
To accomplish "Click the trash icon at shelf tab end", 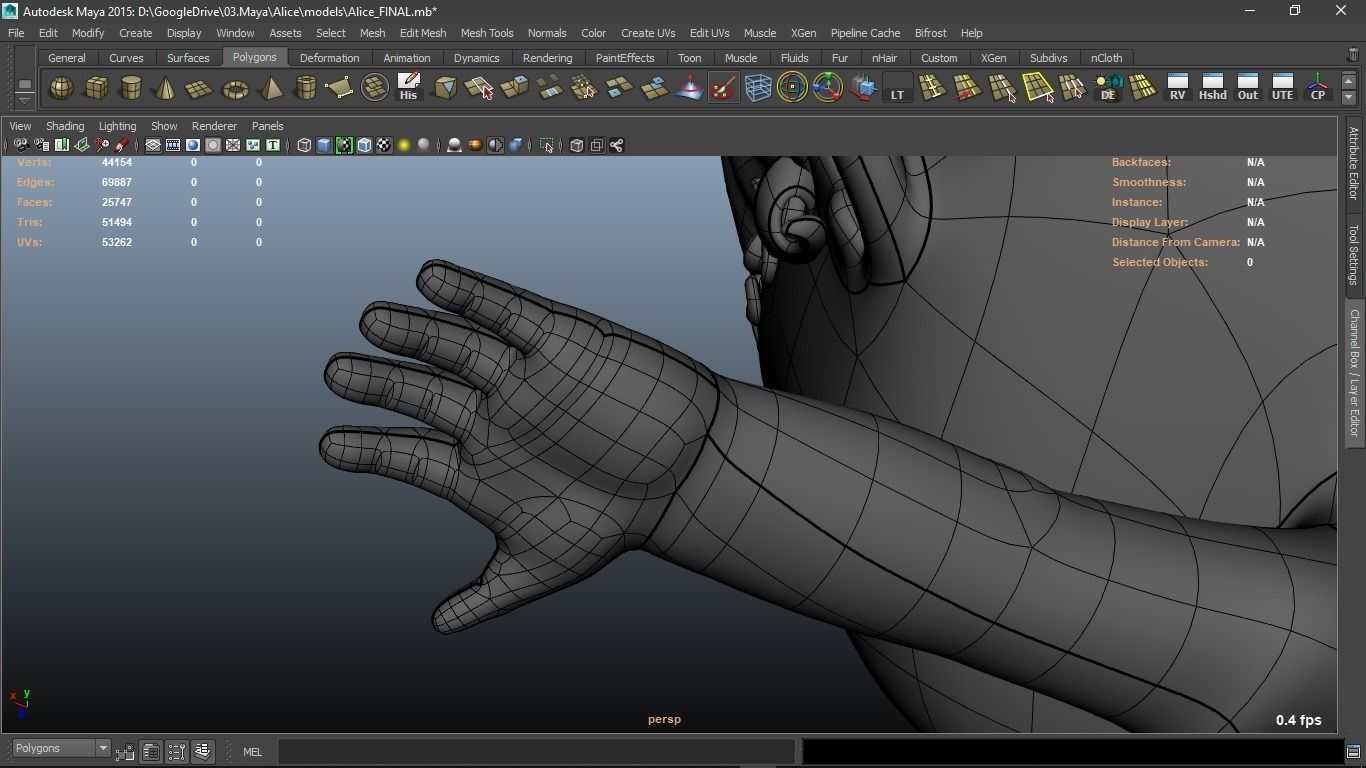I will click(1353, 56).
